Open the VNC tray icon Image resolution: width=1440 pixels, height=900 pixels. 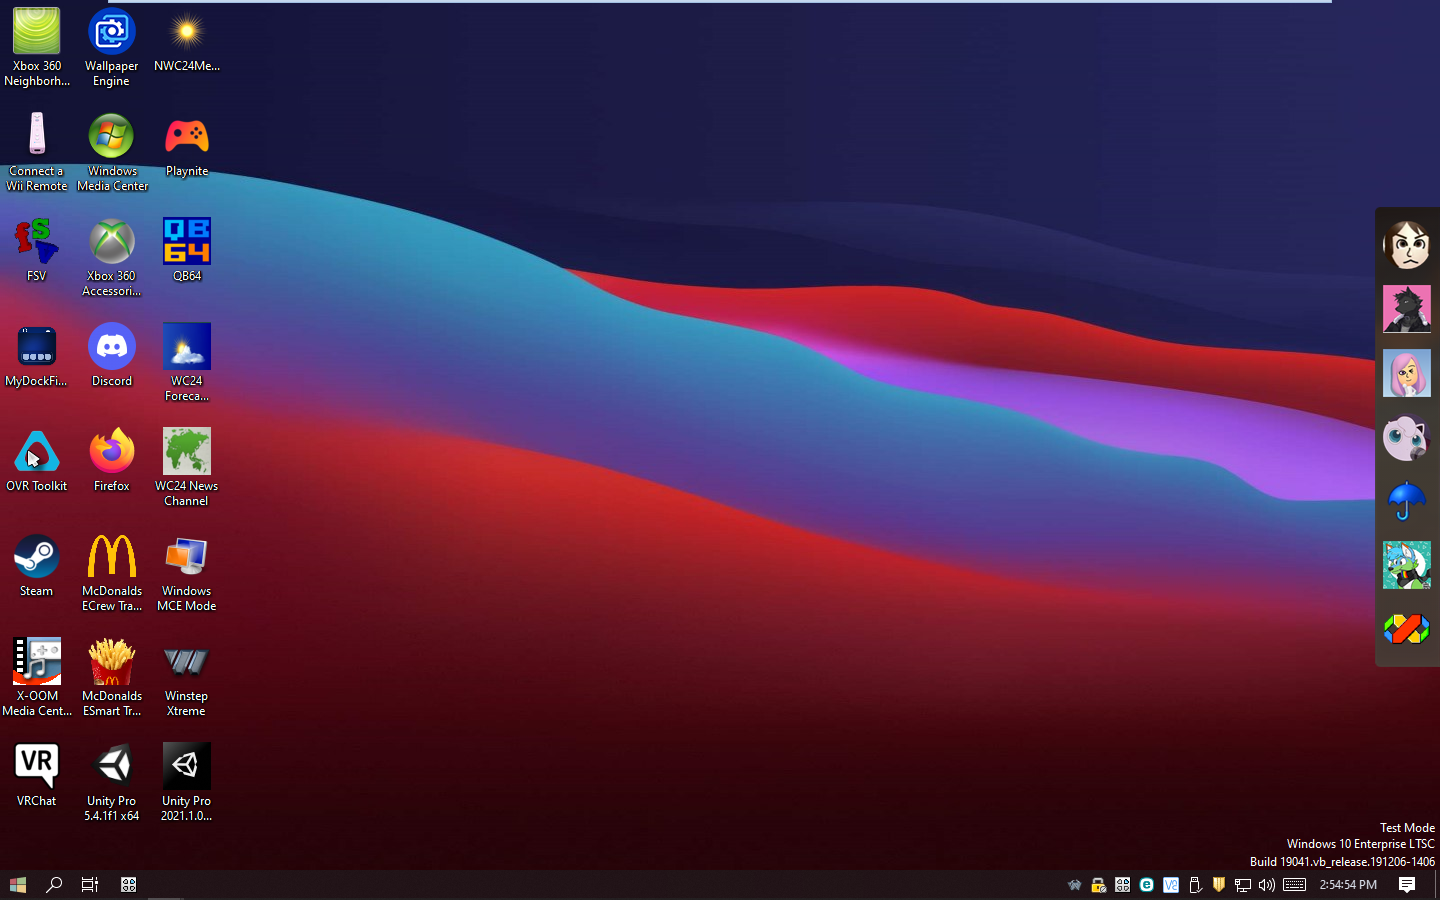[x=1171, y=885]
